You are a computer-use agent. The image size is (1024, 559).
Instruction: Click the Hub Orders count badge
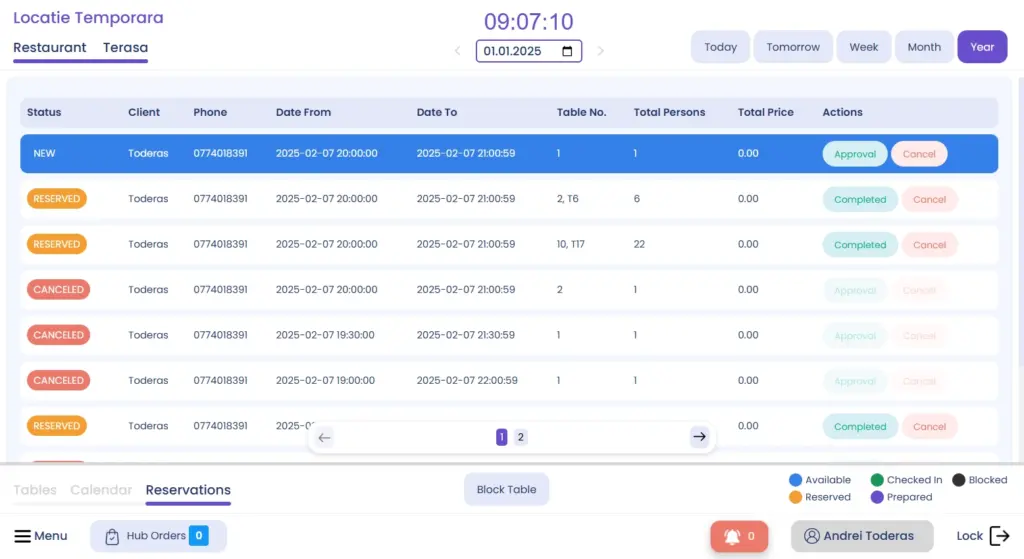pyautogui.click(x=199, y=535)
